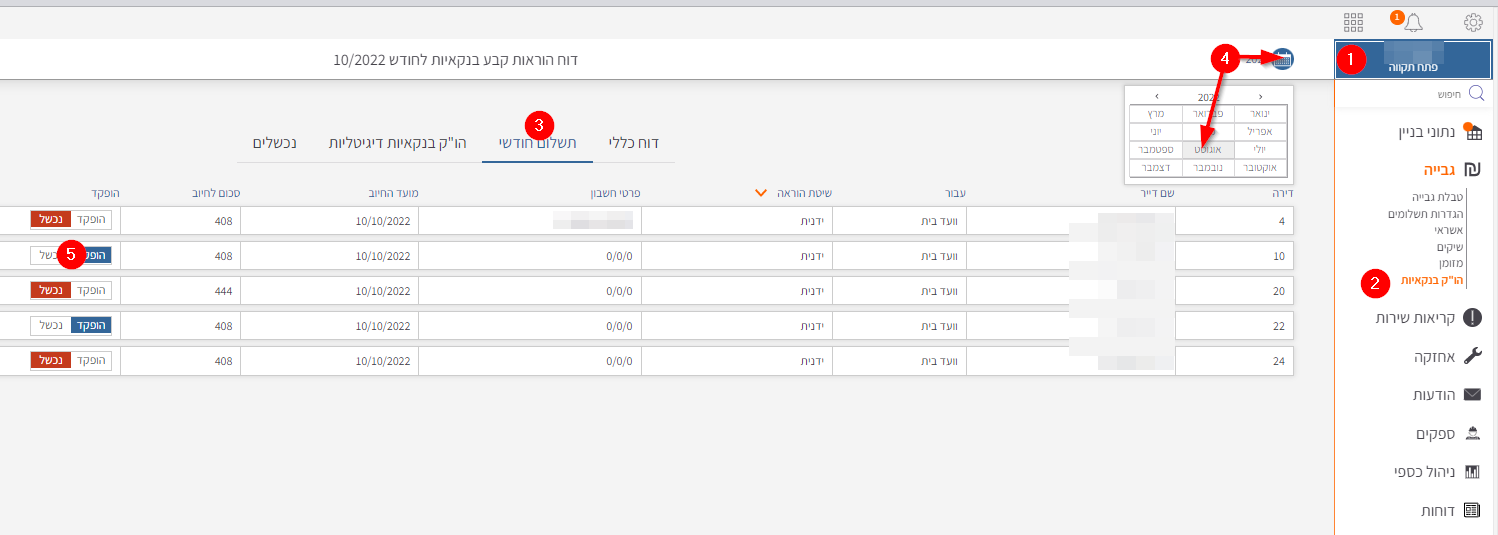This screenshot has height=535, width=1498.
Task: Open the apps grid icon
Action: [1353, 22]
